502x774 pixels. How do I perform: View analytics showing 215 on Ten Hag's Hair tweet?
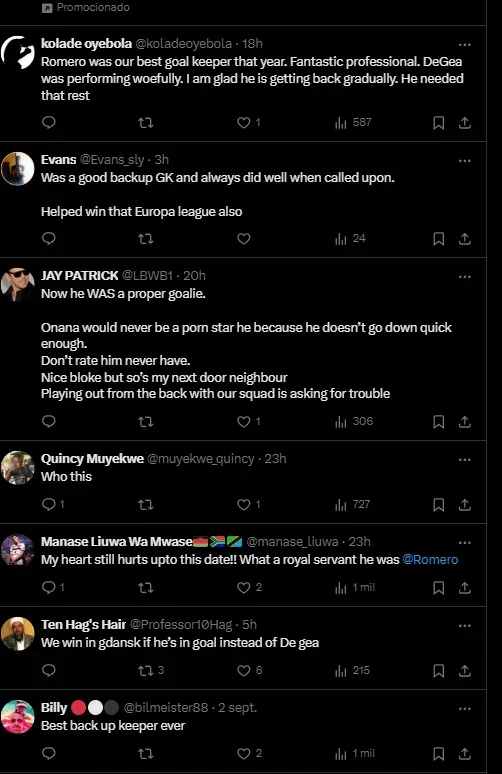tap(352, 670)
